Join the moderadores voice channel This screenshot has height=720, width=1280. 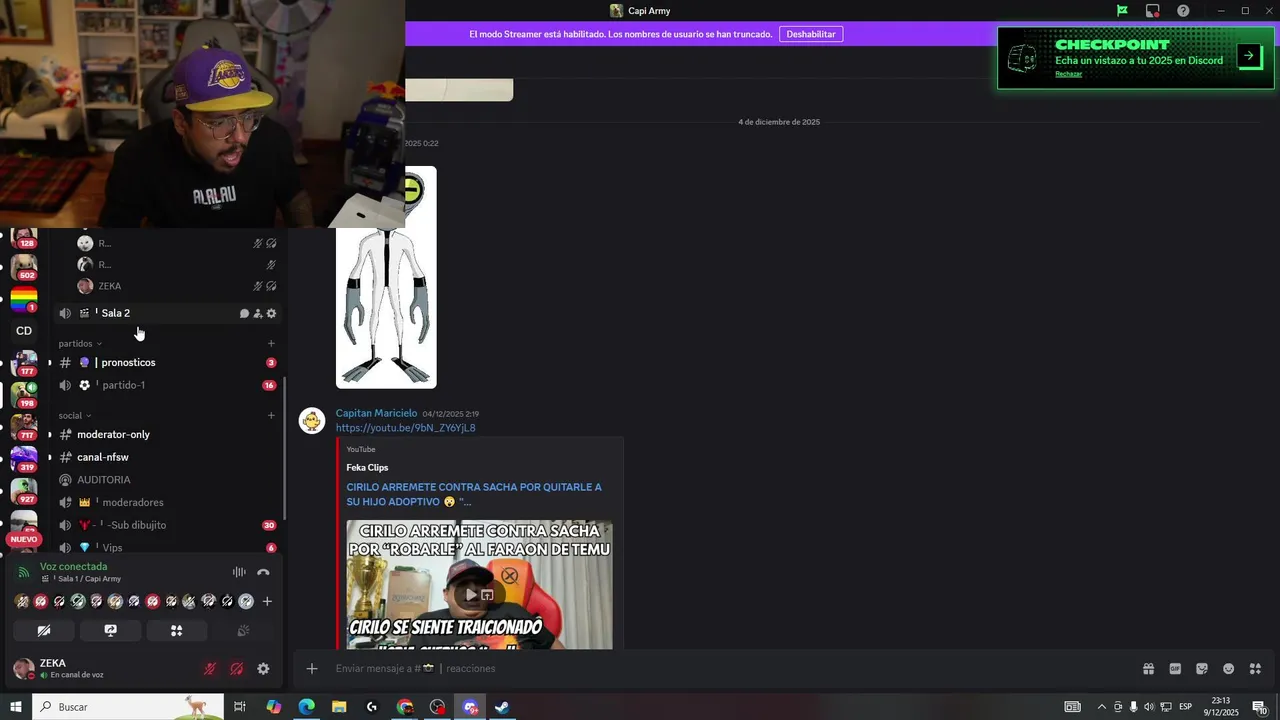166,502
